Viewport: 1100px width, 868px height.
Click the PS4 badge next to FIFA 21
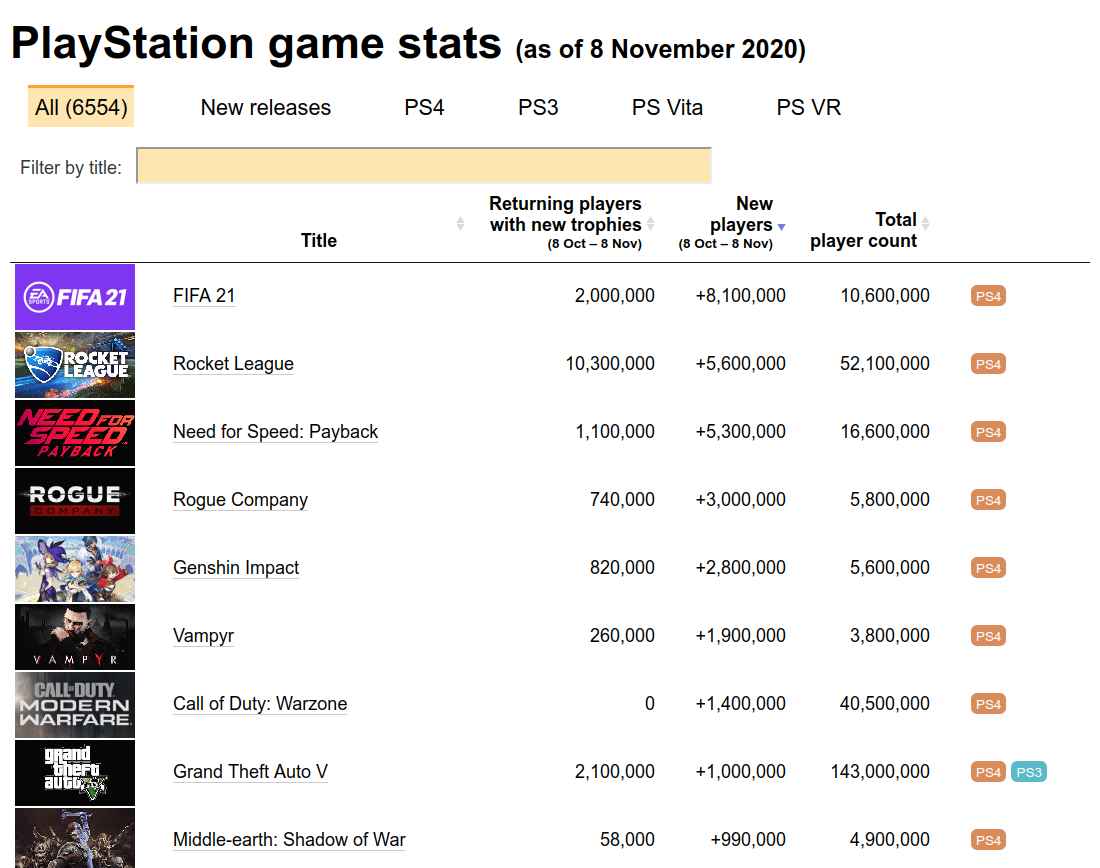[988, 296]
